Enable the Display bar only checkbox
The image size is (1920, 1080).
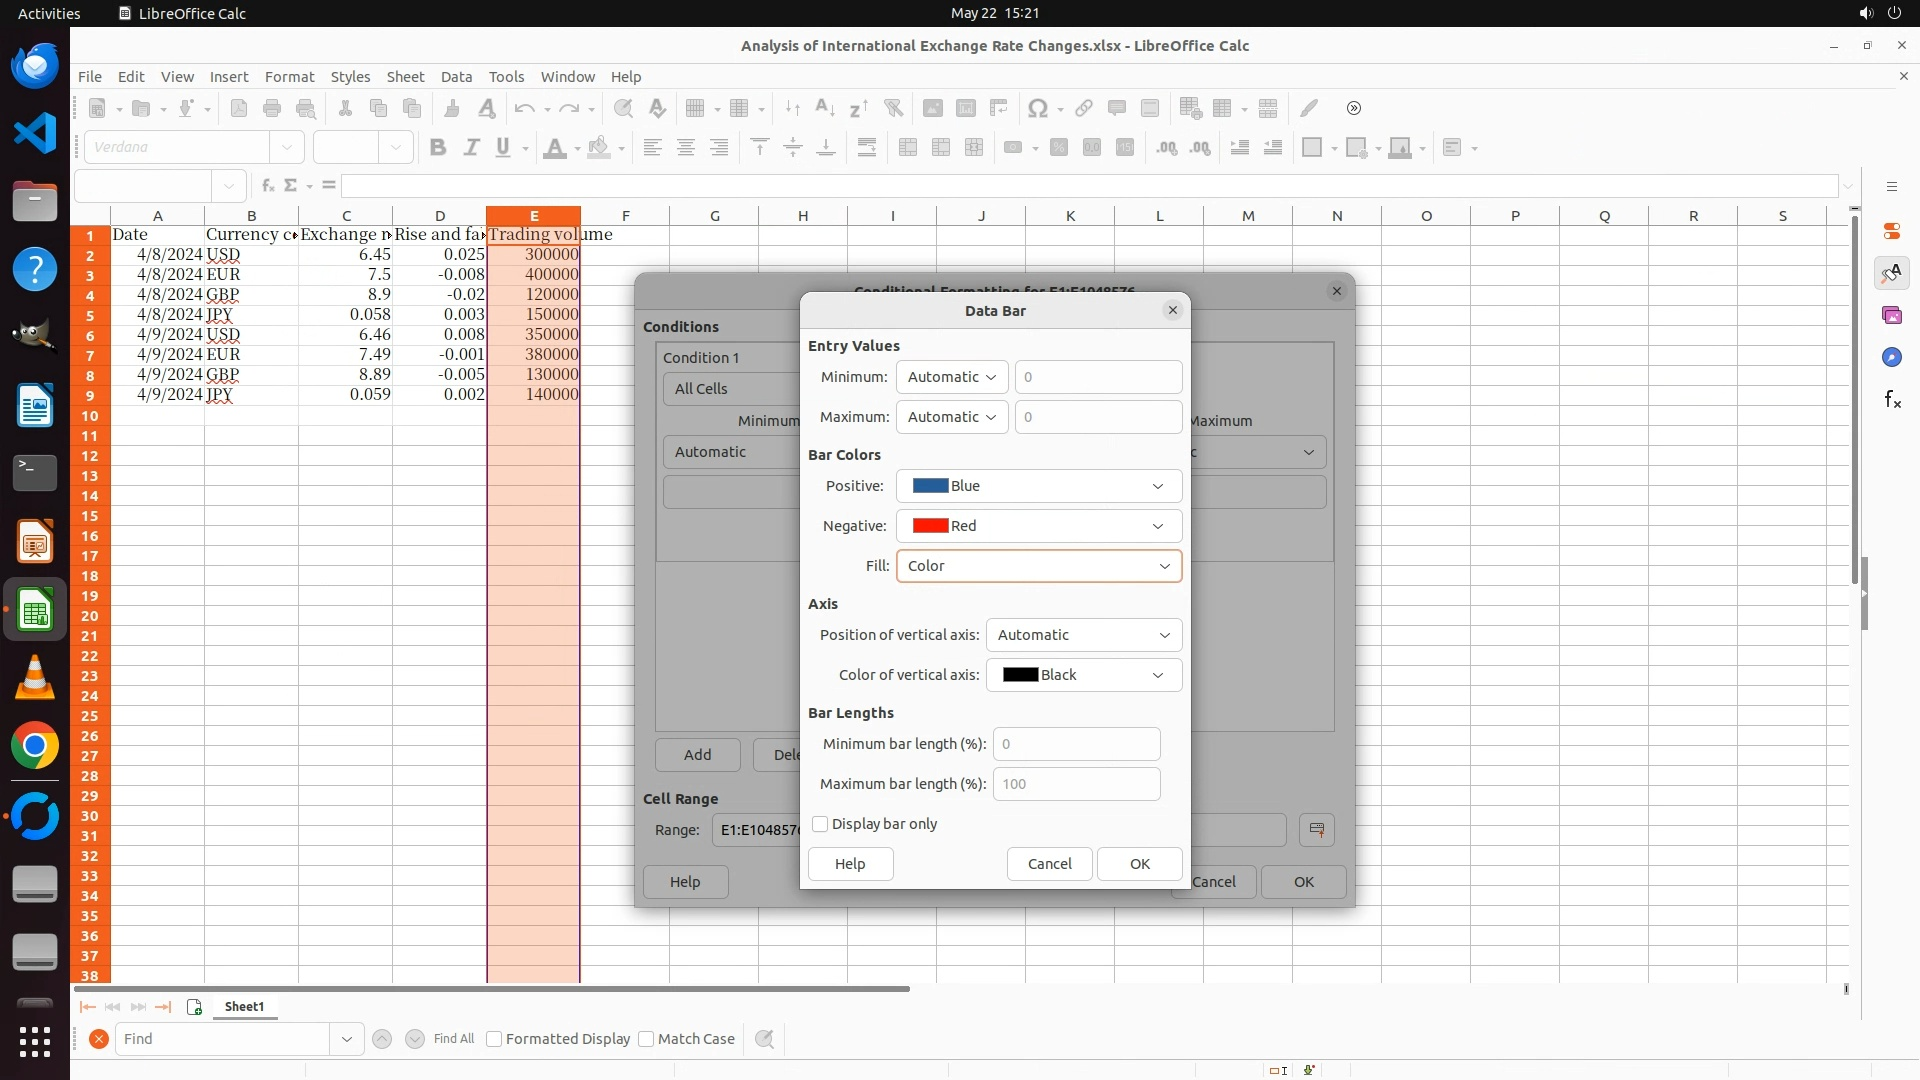tap(821, 824)
